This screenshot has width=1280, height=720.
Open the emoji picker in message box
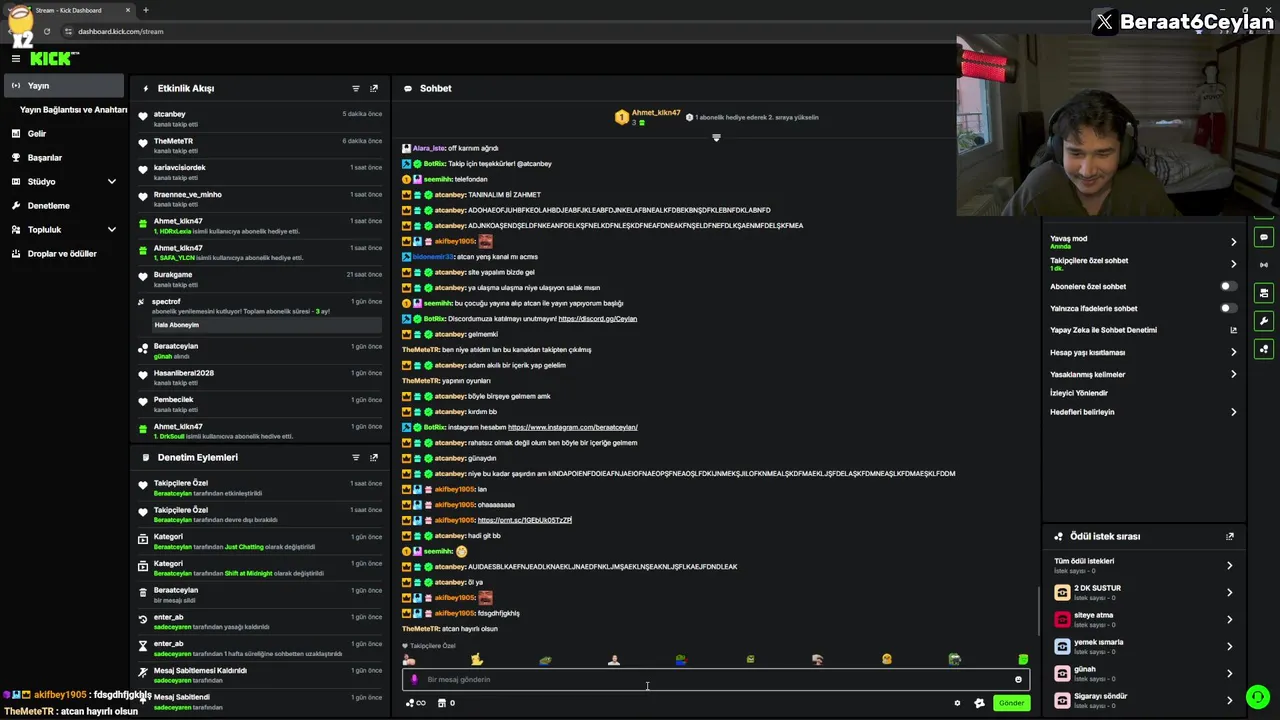[x=1018, y=680]
